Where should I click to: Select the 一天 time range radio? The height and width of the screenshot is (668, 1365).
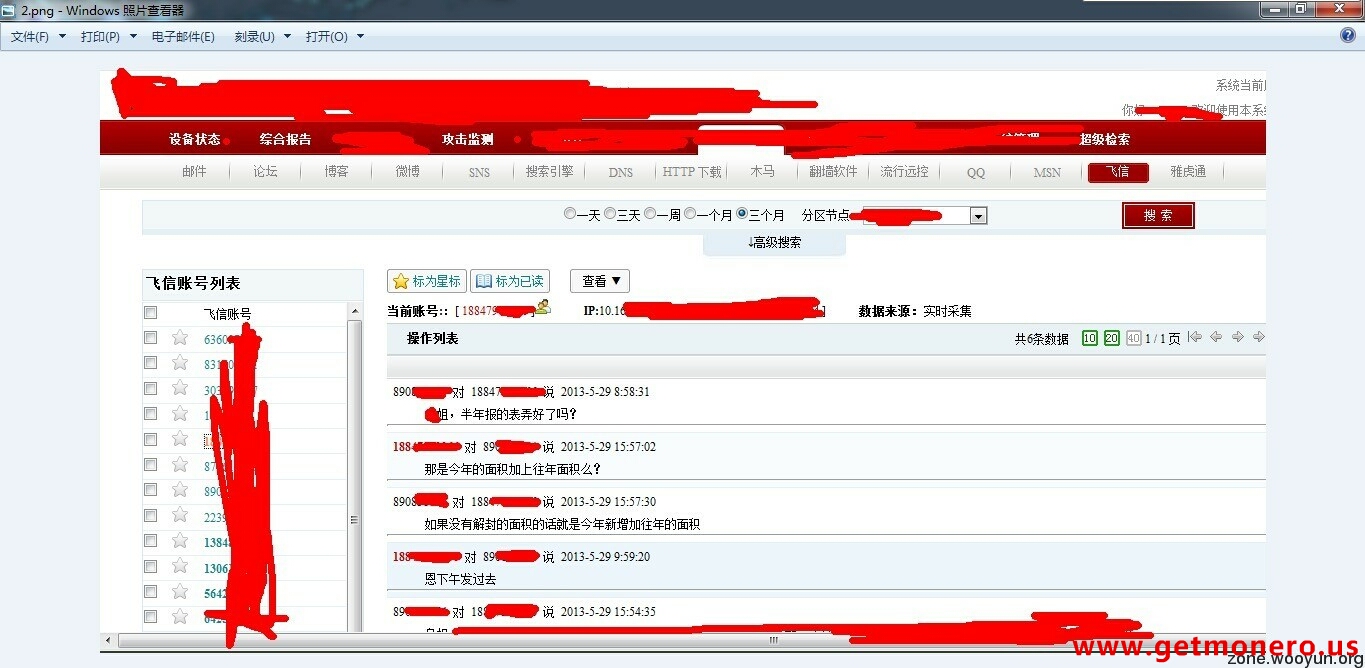tap(570, 214)
